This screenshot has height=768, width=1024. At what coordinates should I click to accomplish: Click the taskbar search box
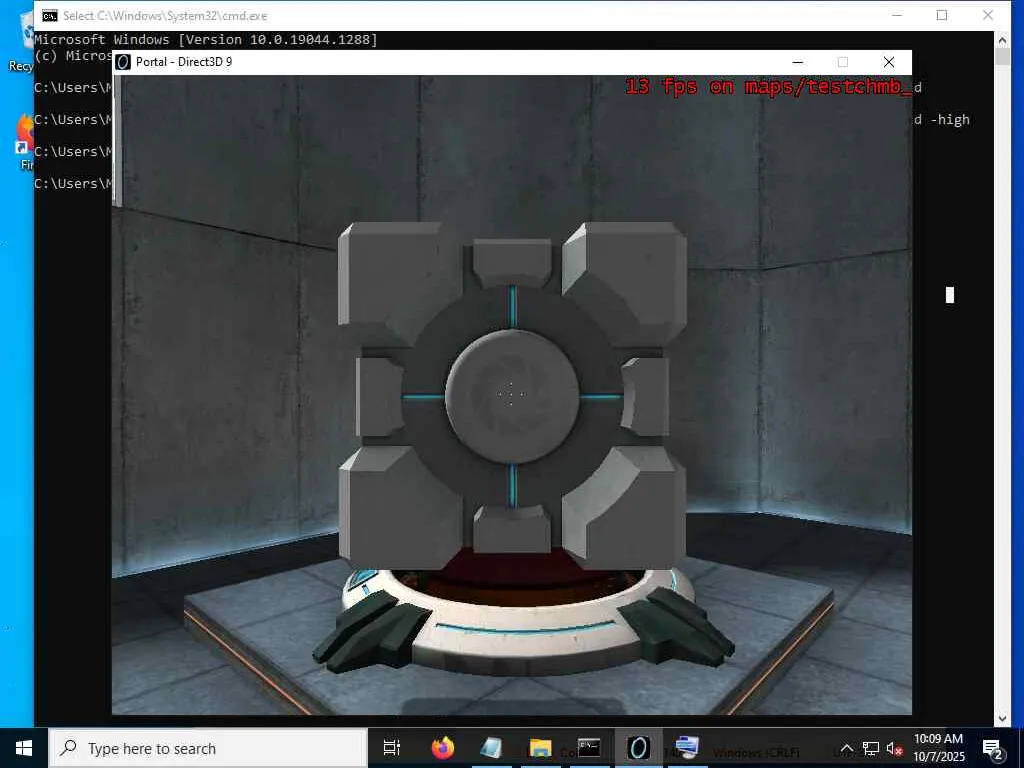(x=208, y=748)
